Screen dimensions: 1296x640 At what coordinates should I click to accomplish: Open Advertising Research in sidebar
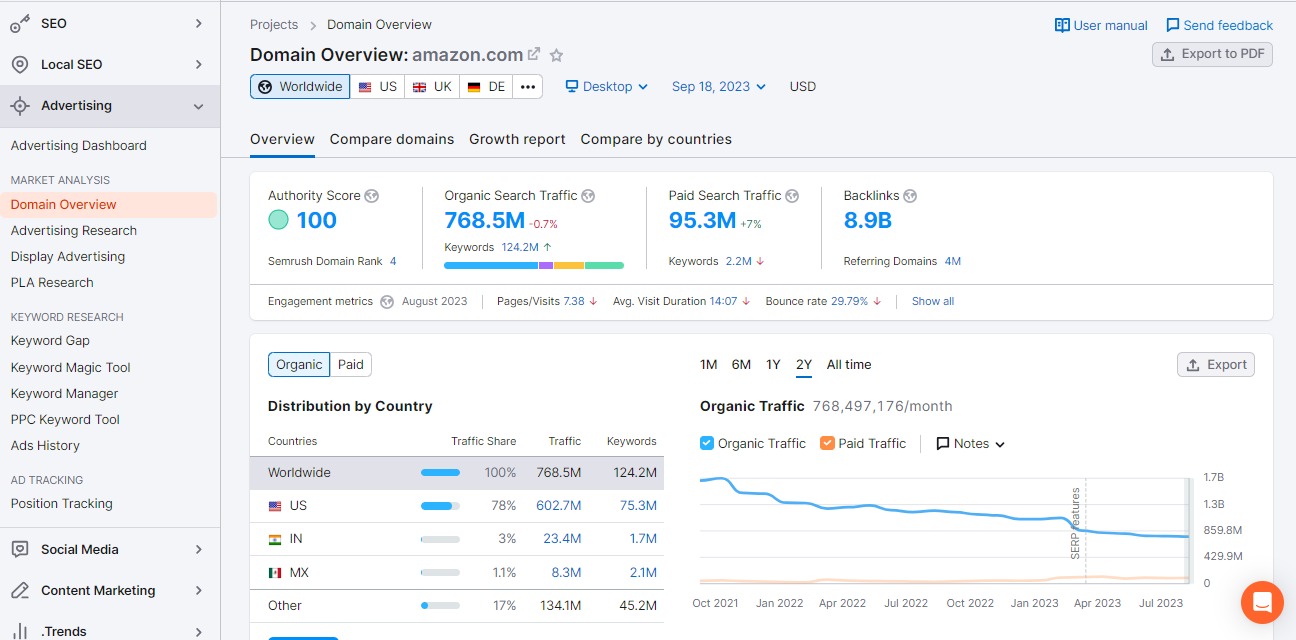(74, 231)
